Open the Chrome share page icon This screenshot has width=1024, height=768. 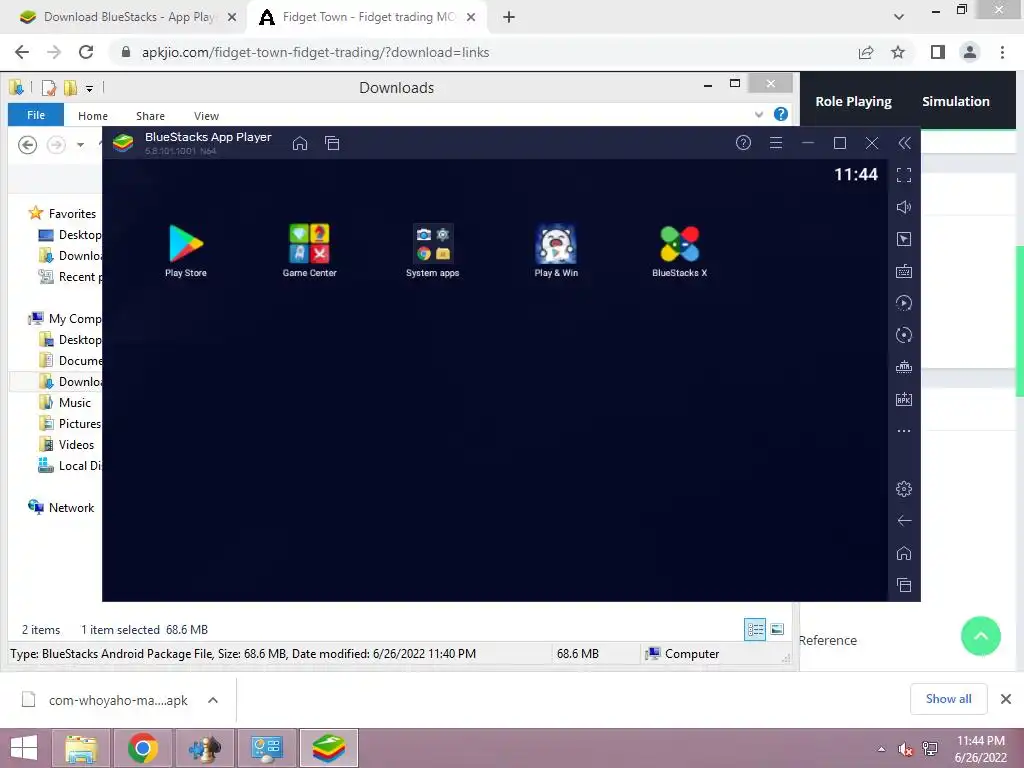click(x=866, y=52)
